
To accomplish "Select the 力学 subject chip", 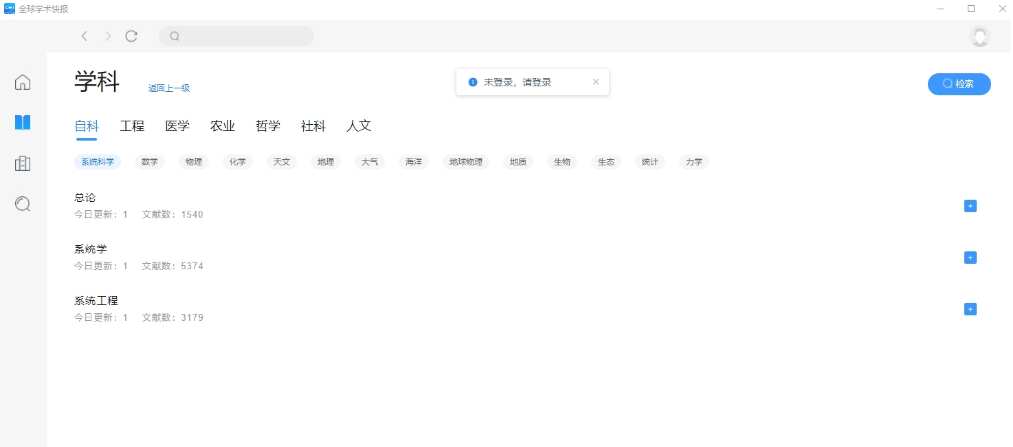I will (x=694, y=162).
